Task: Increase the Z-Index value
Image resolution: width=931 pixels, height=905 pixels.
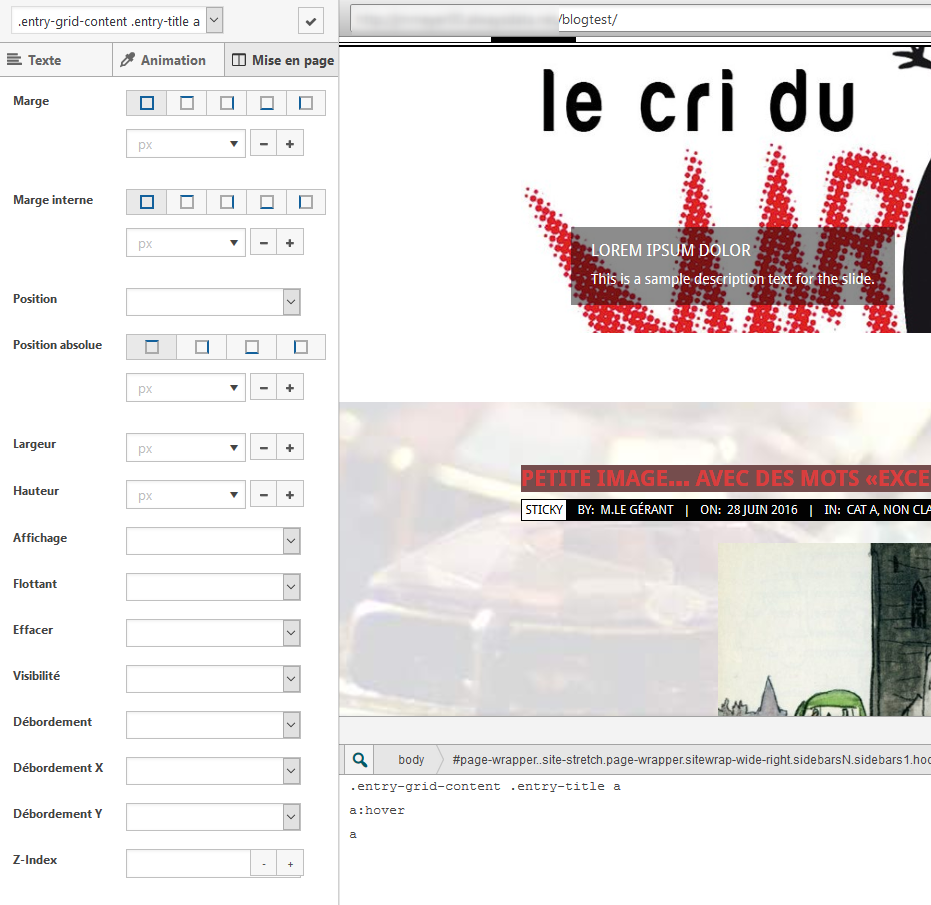Action: coord(290,864)
